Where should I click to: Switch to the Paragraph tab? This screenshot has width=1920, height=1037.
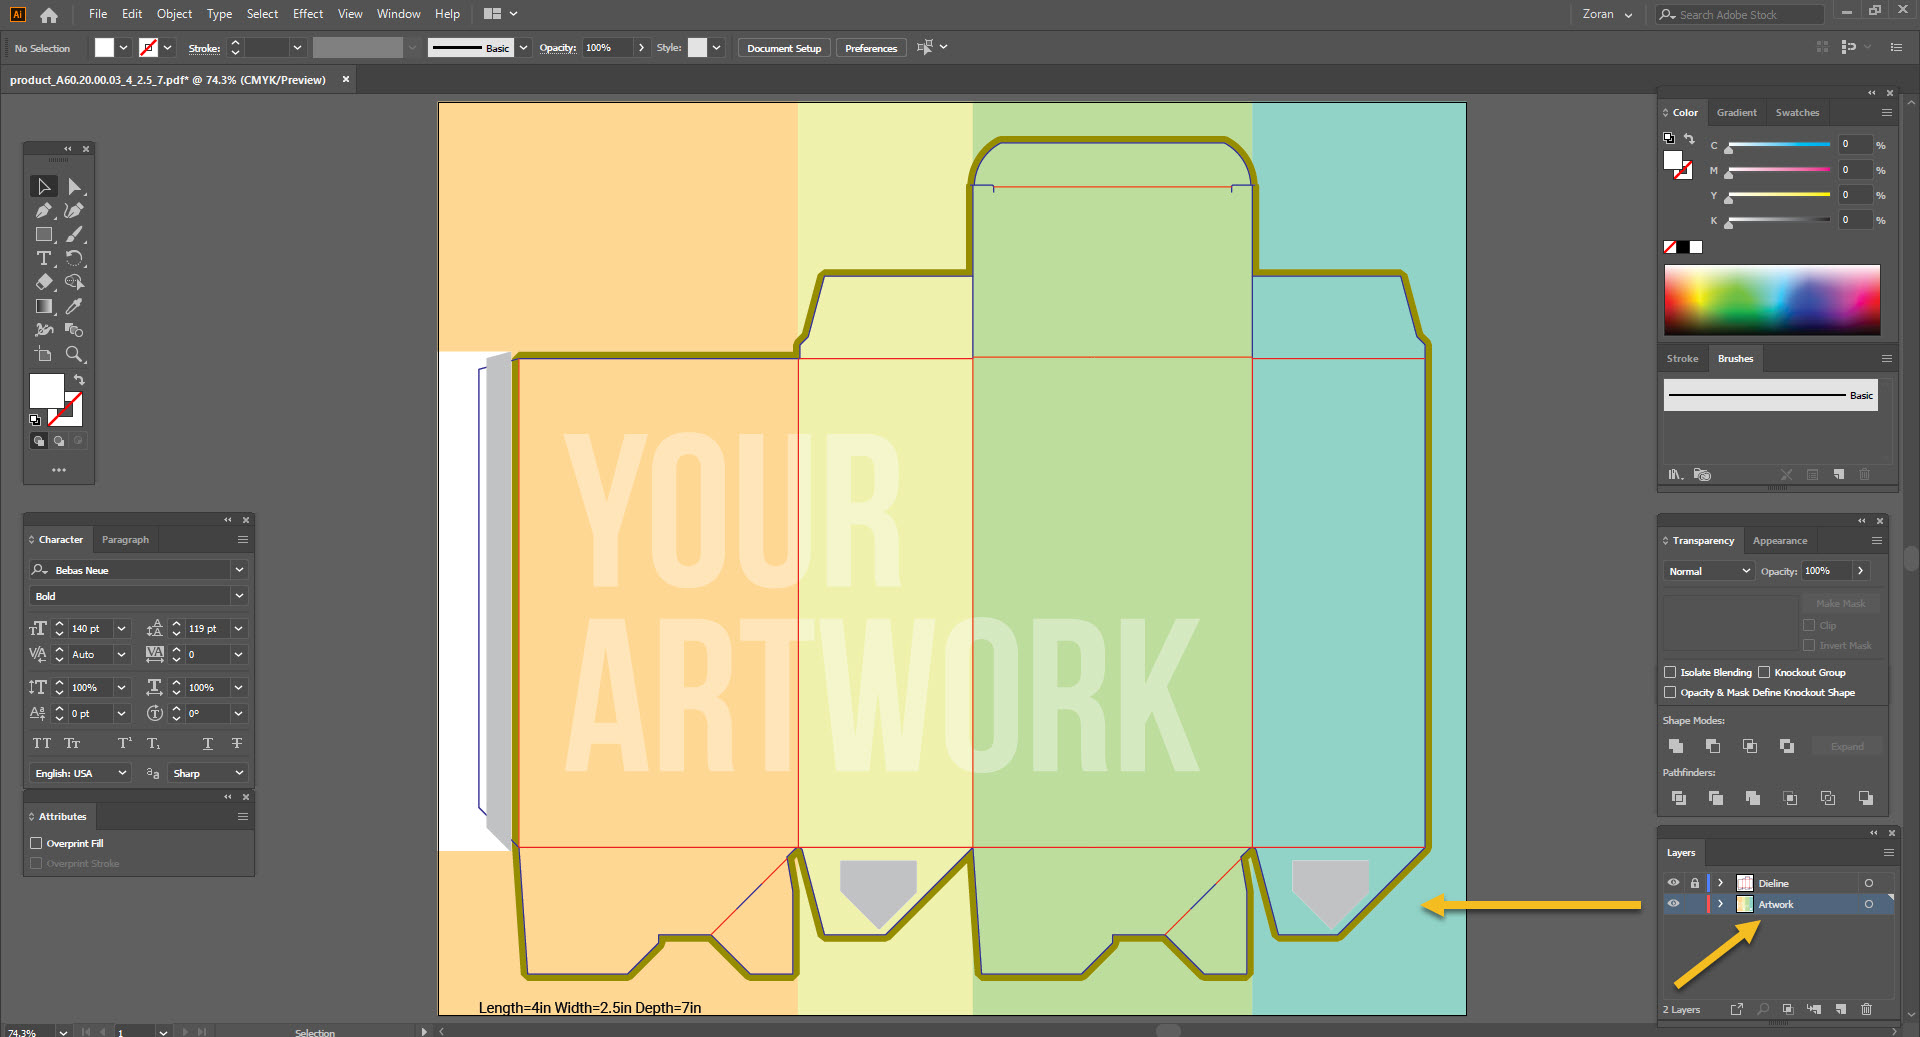click(125, 540)
